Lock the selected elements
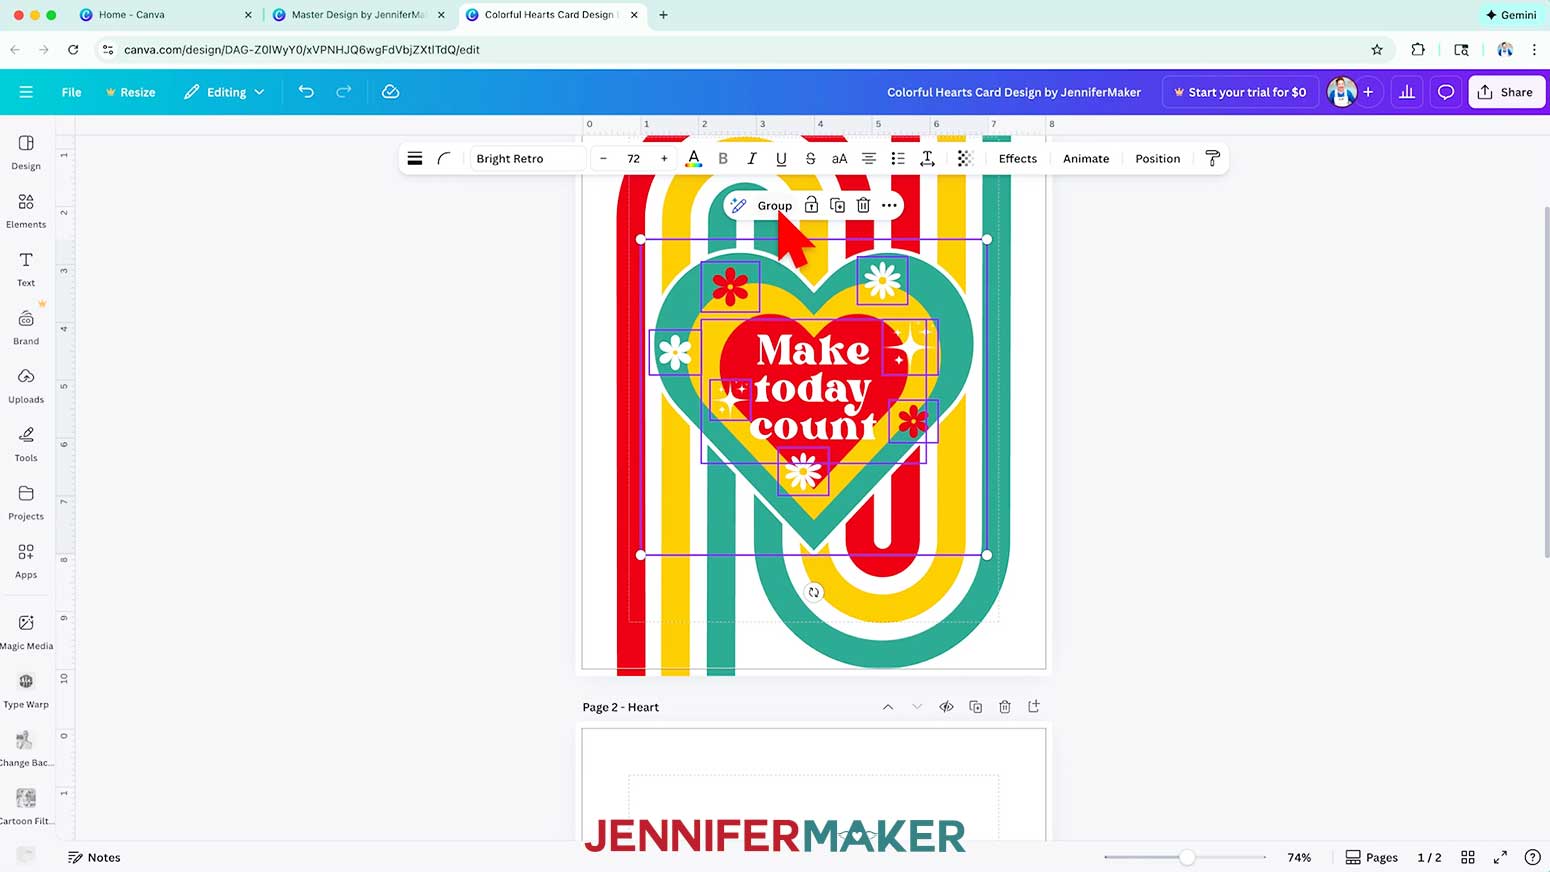 [811, 205]
